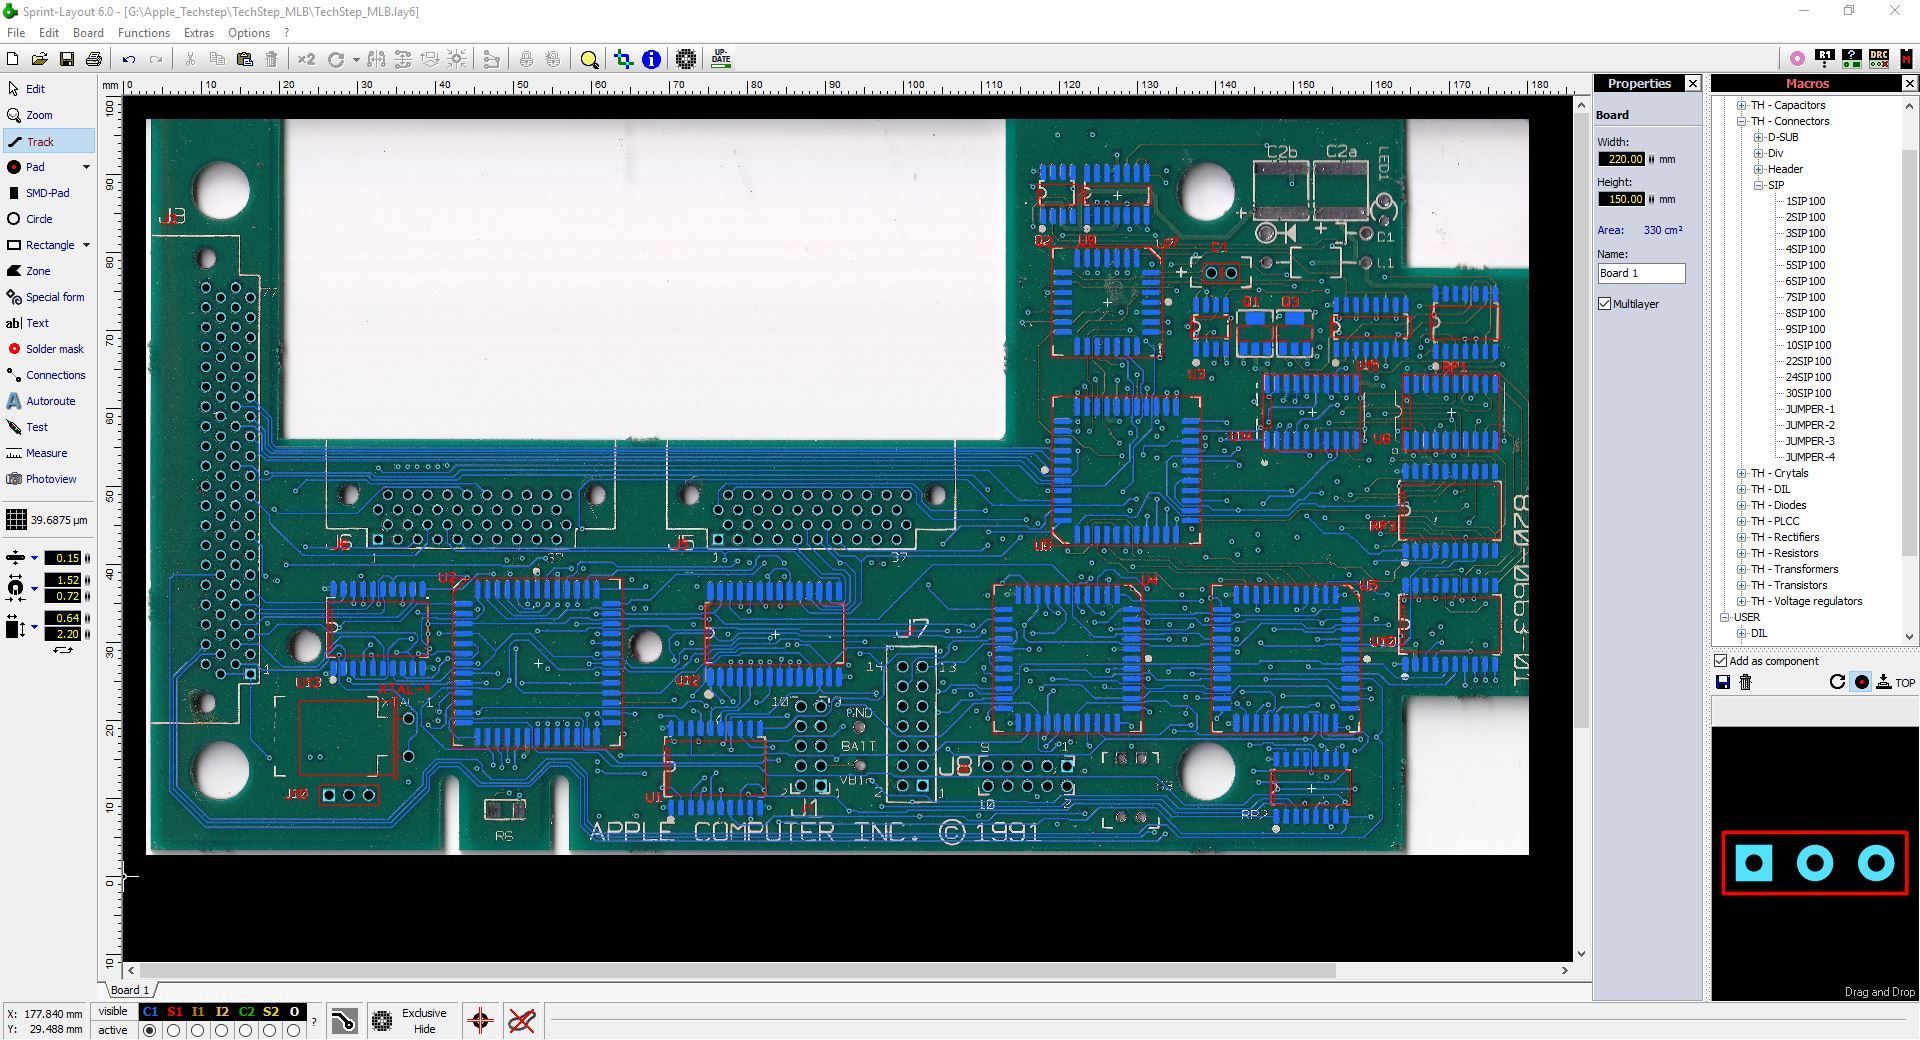Expand the TH - Capacitors macro folder
The image size is (1920, 1040).
(x=1741, y=105)
